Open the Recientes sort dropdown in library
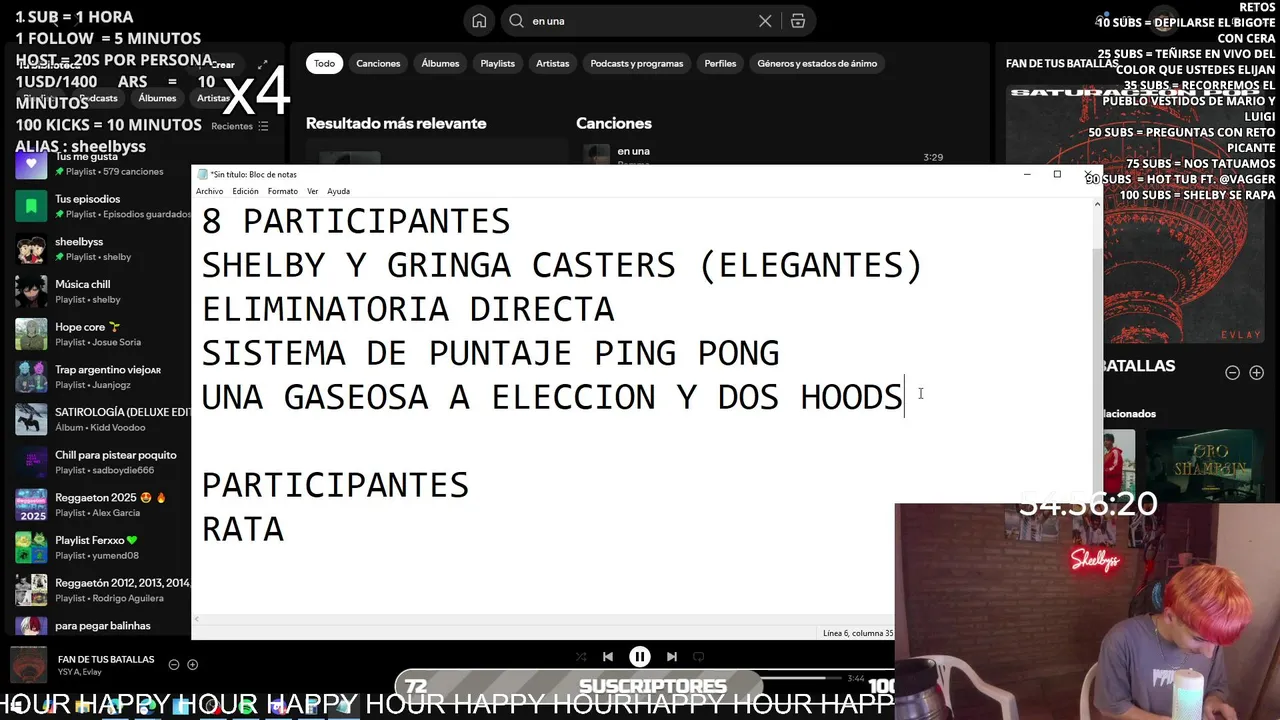The image size is (1280, 720). [x=240, y=126]
